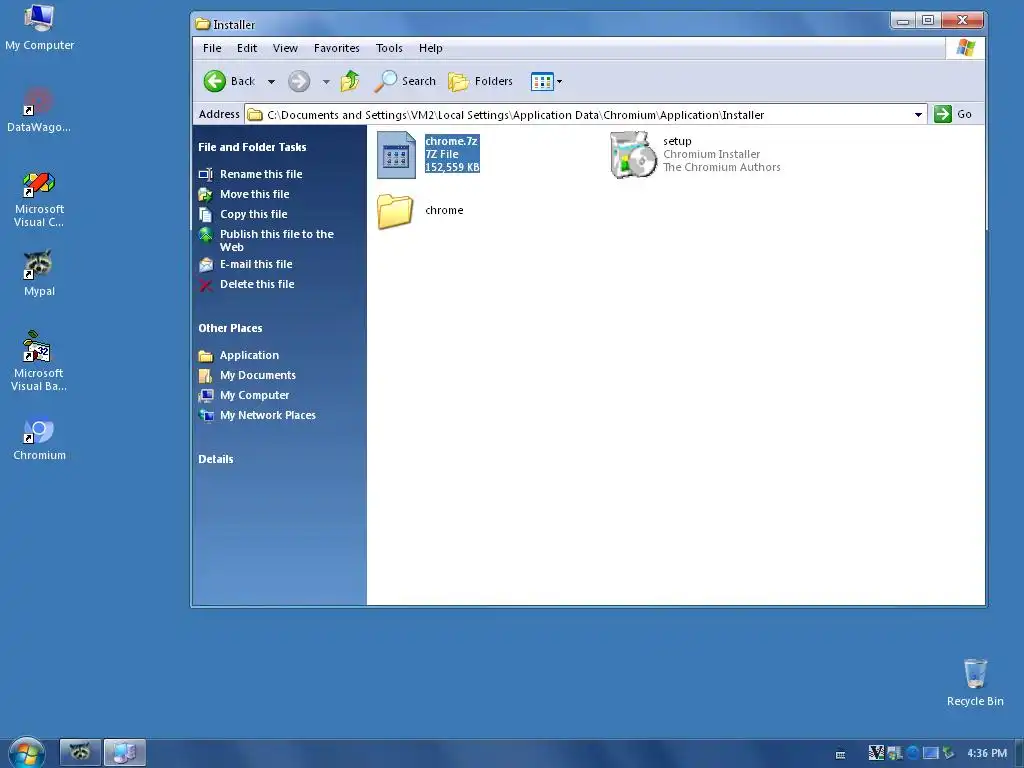Image resolution: width=1024 pixels, height=768 pixels.
Task: Click the Copy this file link
Action: (253, 215)
